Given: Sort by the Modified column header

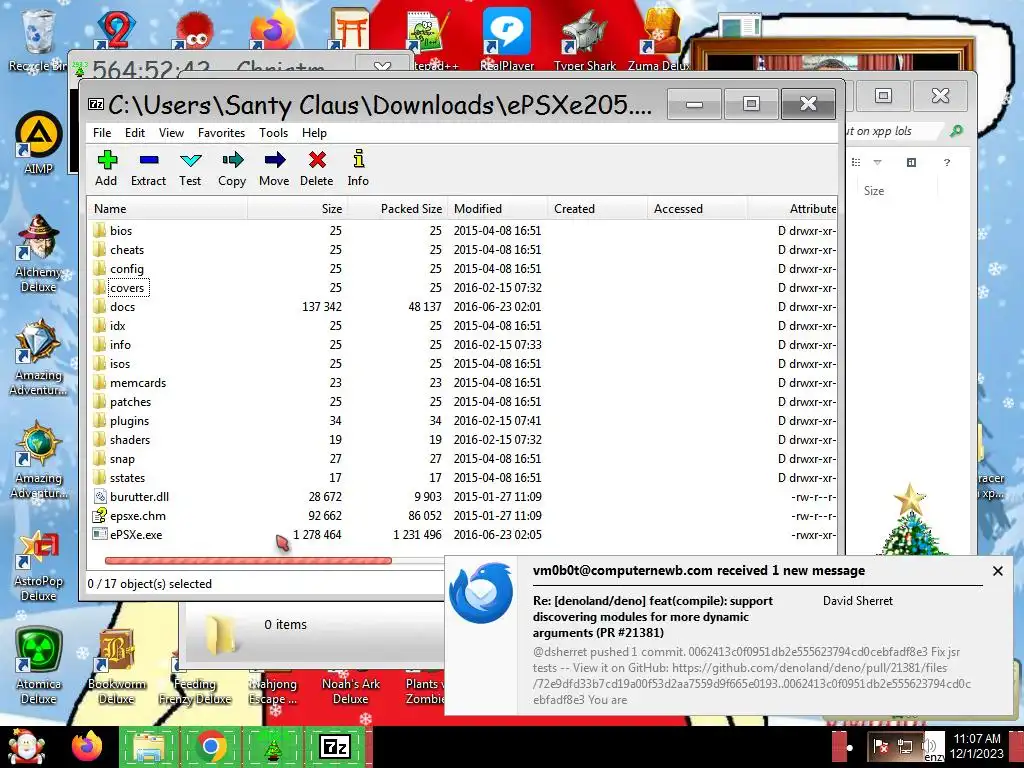Looking at the screenshot, I should (497, 209).
